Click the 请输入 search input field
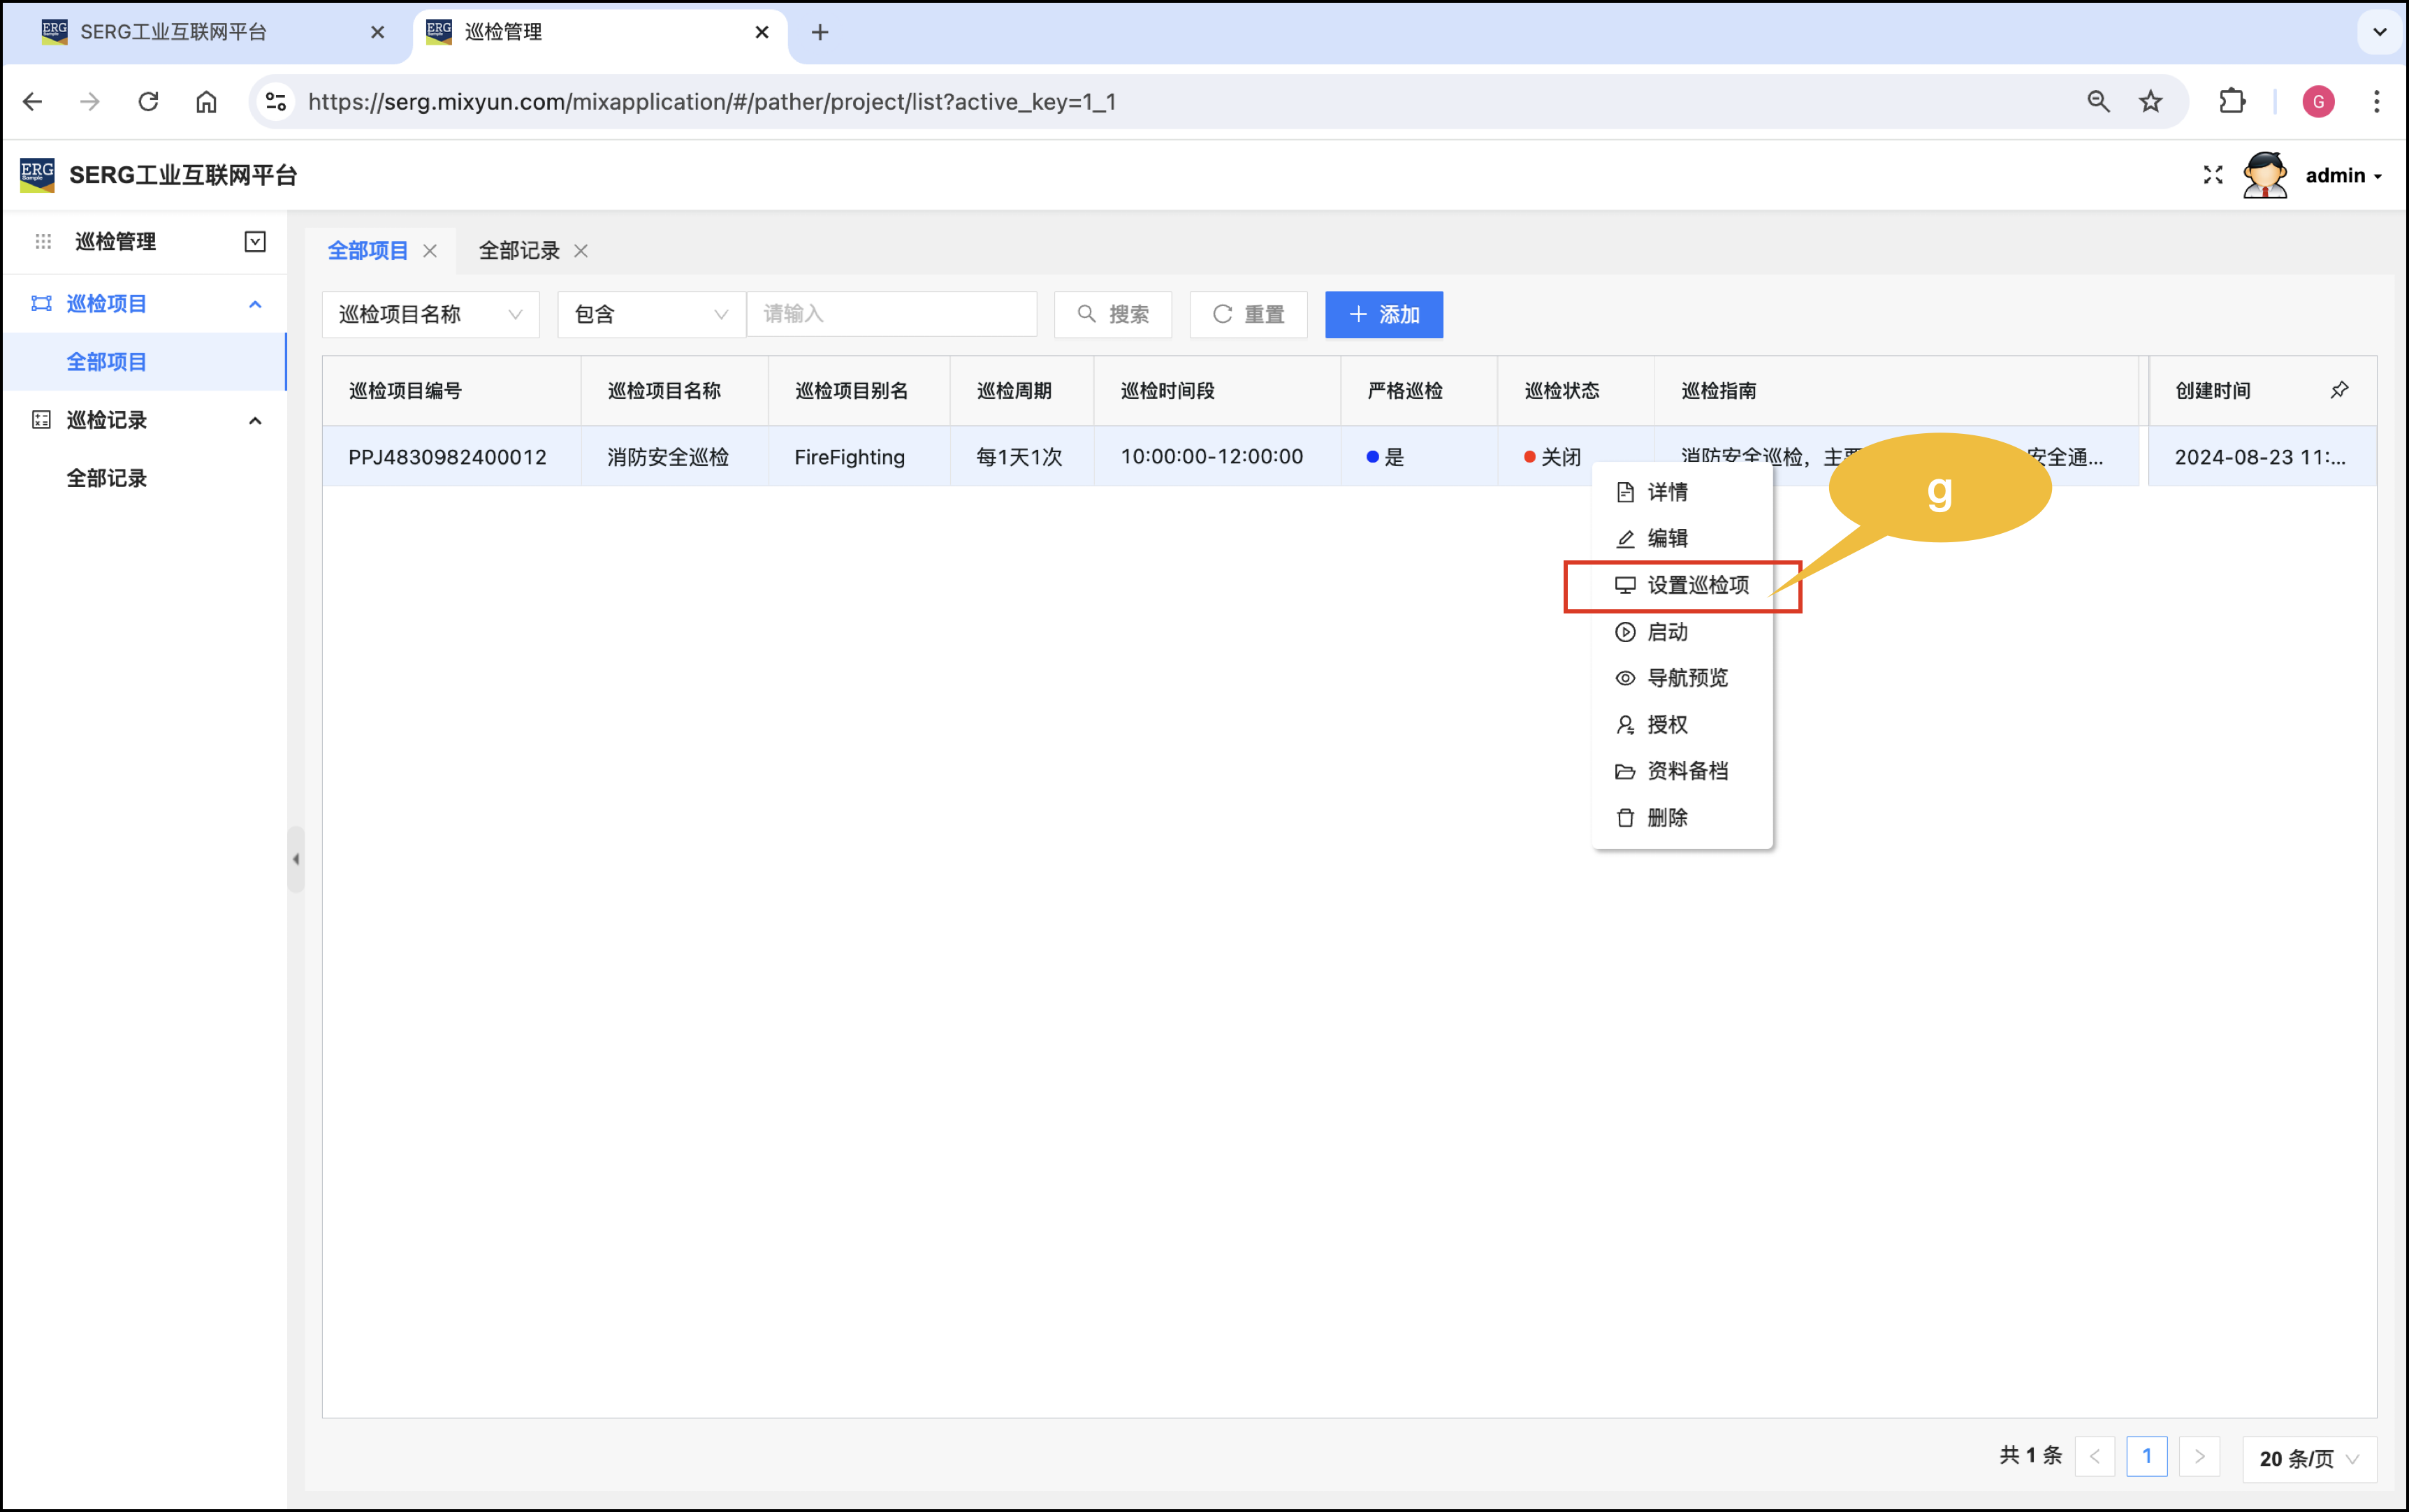Image resolution: width=2409 pixels, height=1512 pixels. tap(890, 314)
